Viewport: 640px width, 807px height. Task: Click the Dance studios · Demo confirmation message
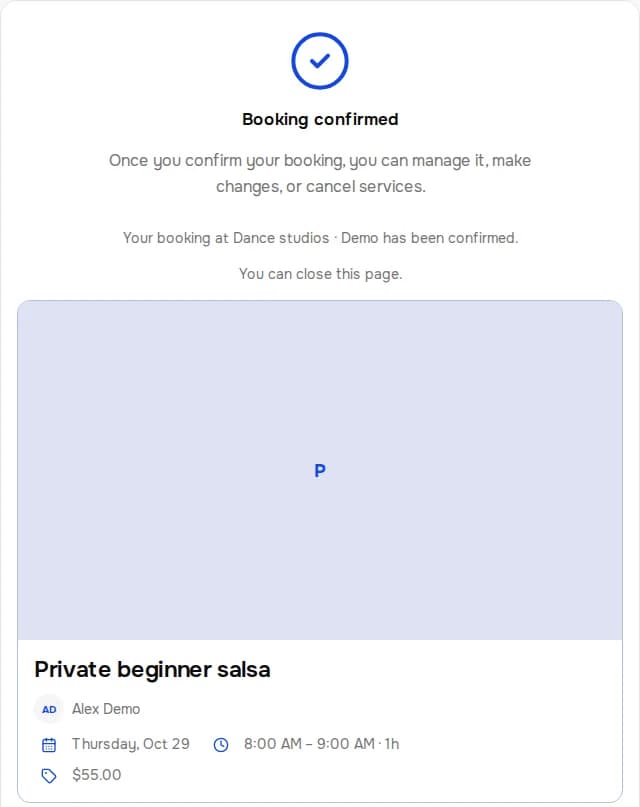pyautogui.click(x=320, y=238)
